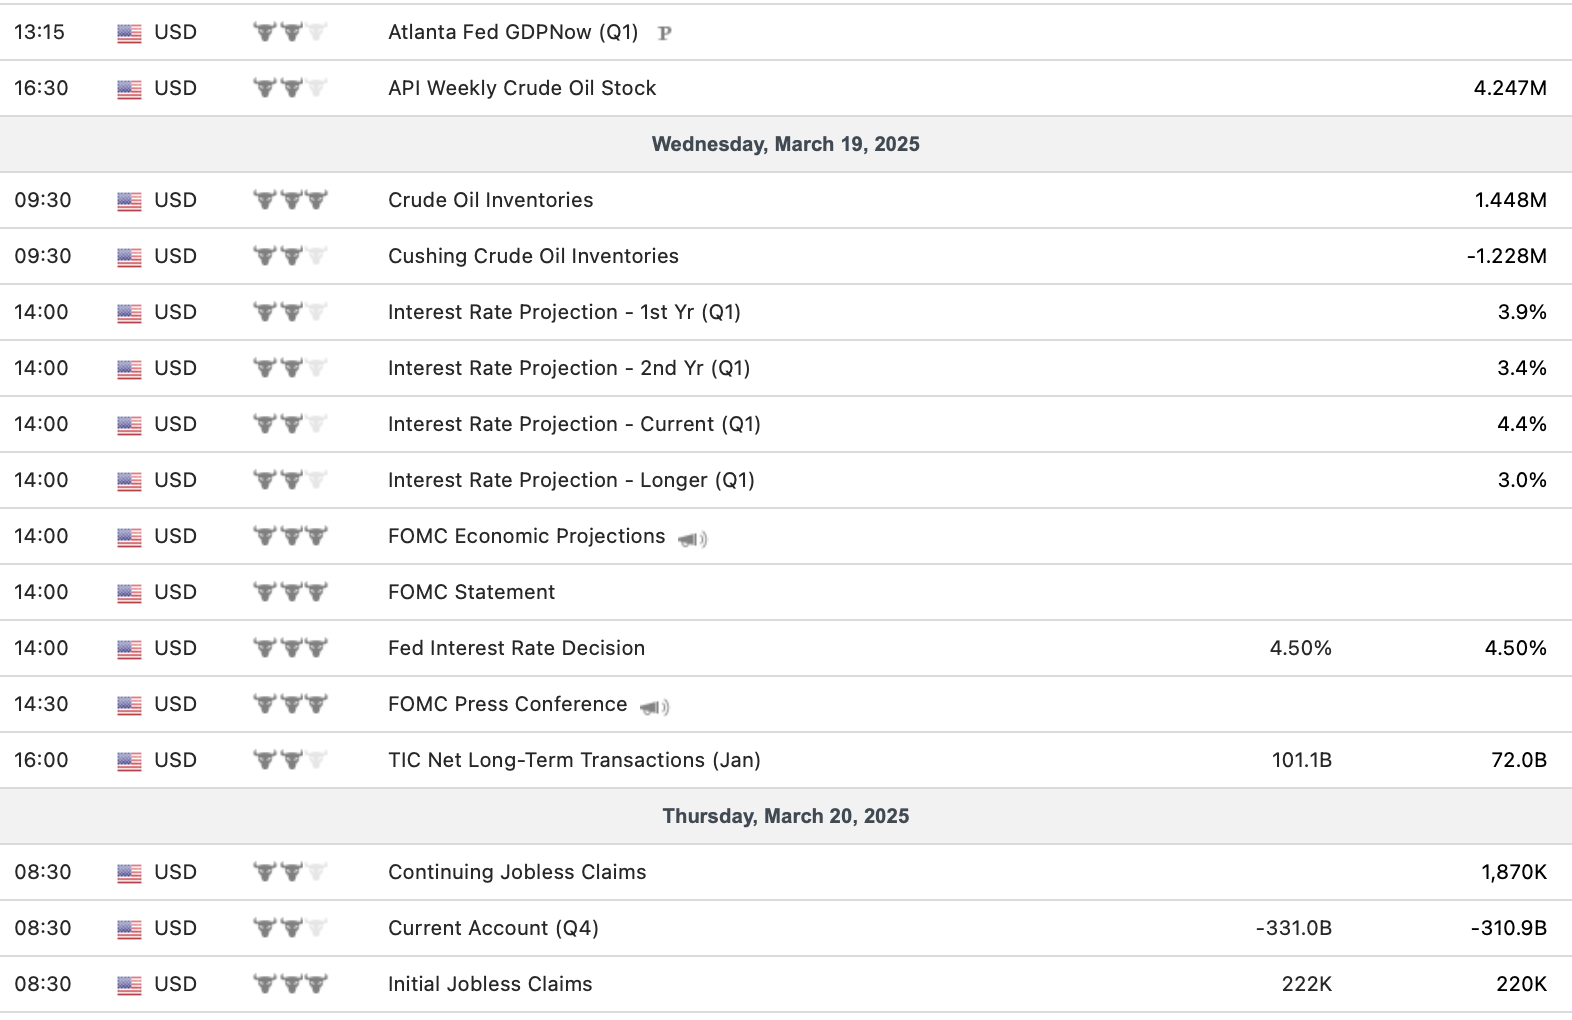
Task: Open the Interest Rate Projection - 1st Yr event
Action: point(564,312)
